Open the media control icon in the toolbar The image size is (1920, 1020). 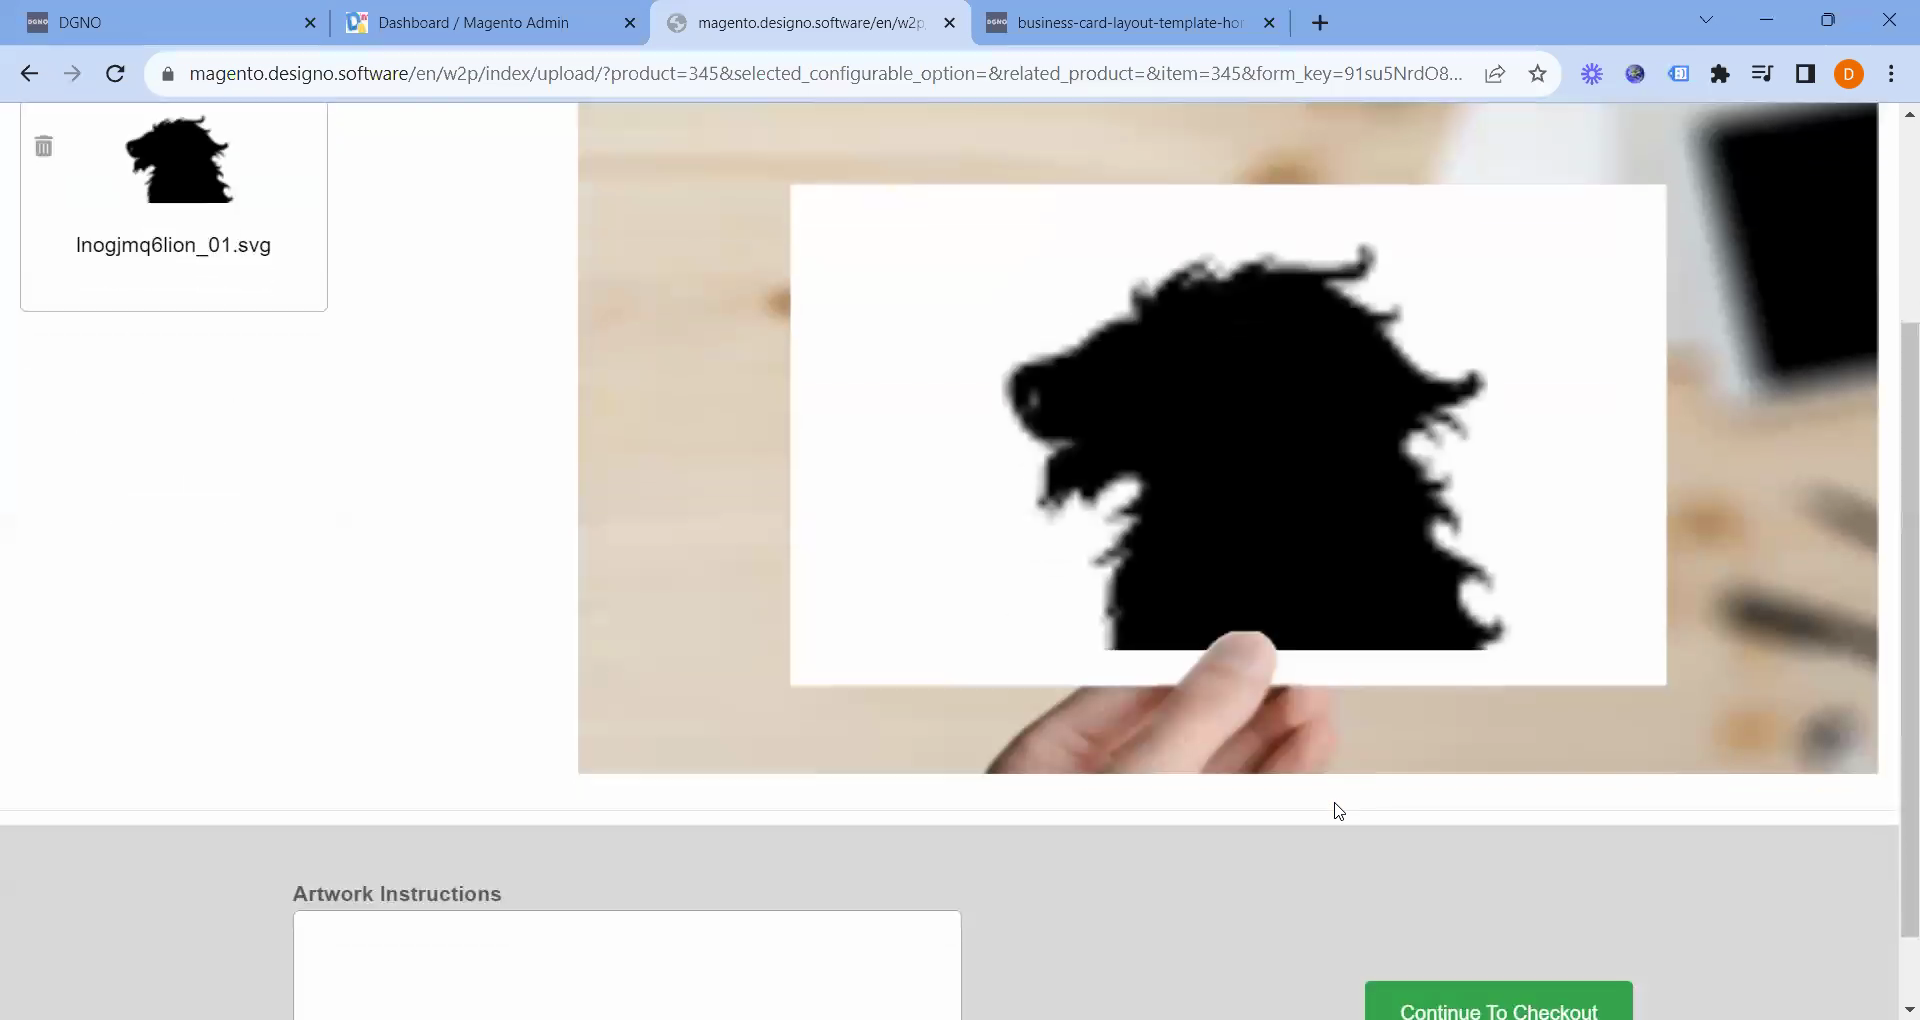coord(1762,74)
